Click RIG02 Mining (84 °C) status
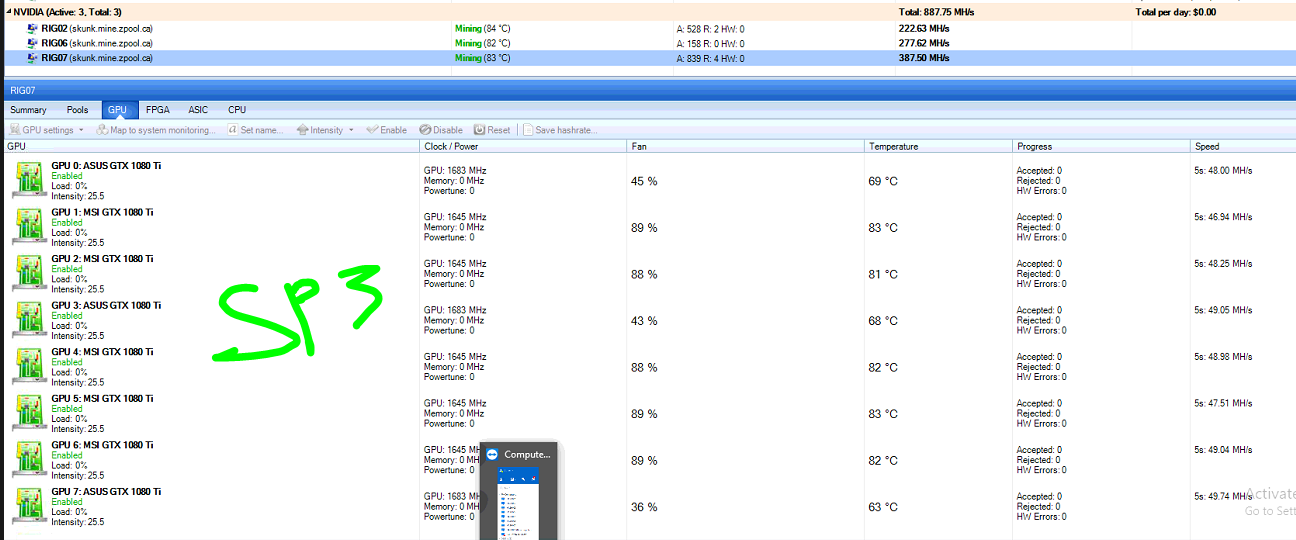 483,29
